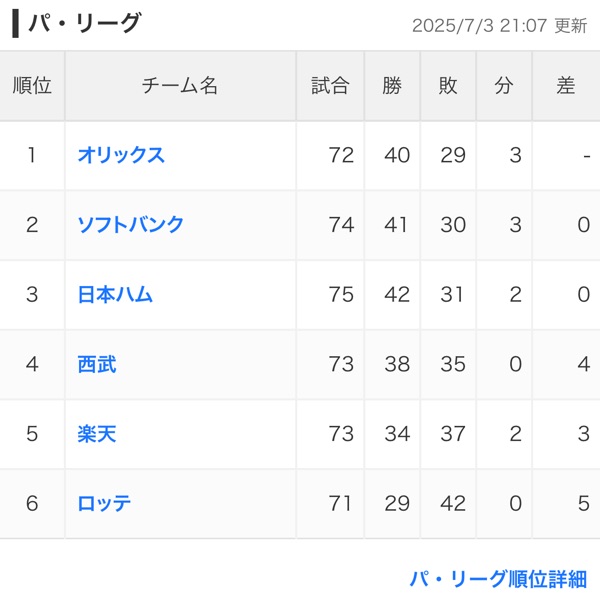Click the 試合 column header
Viewport: 600px width, 600px height.
(x=330, y=86)
